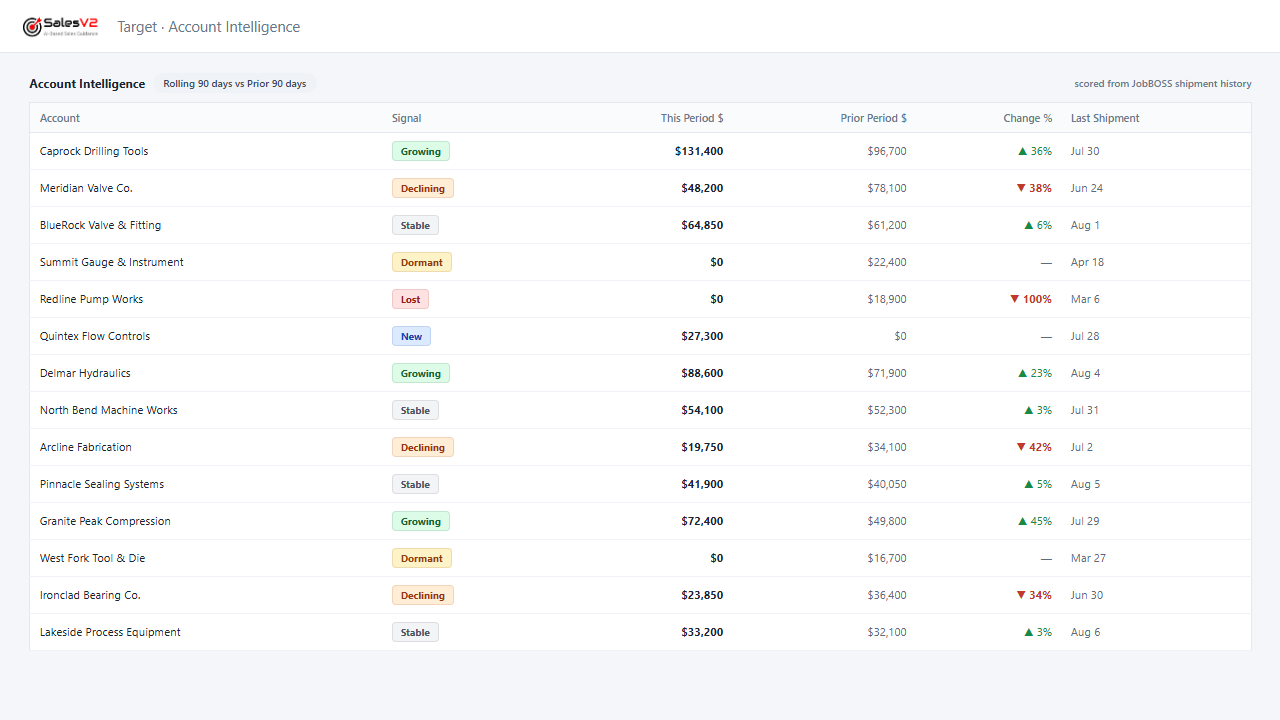Click the 45% change for Granite Peak
This screenshot has width=1280, height=720.
(1035, 521)
